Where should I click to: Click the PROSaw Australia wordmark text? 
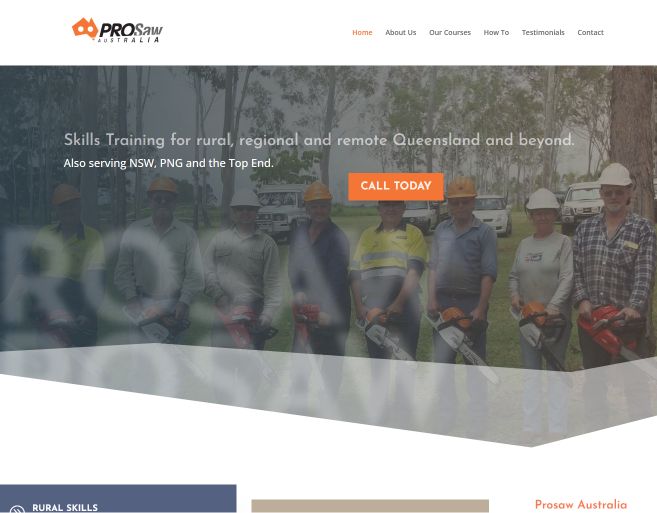(130, 33)
